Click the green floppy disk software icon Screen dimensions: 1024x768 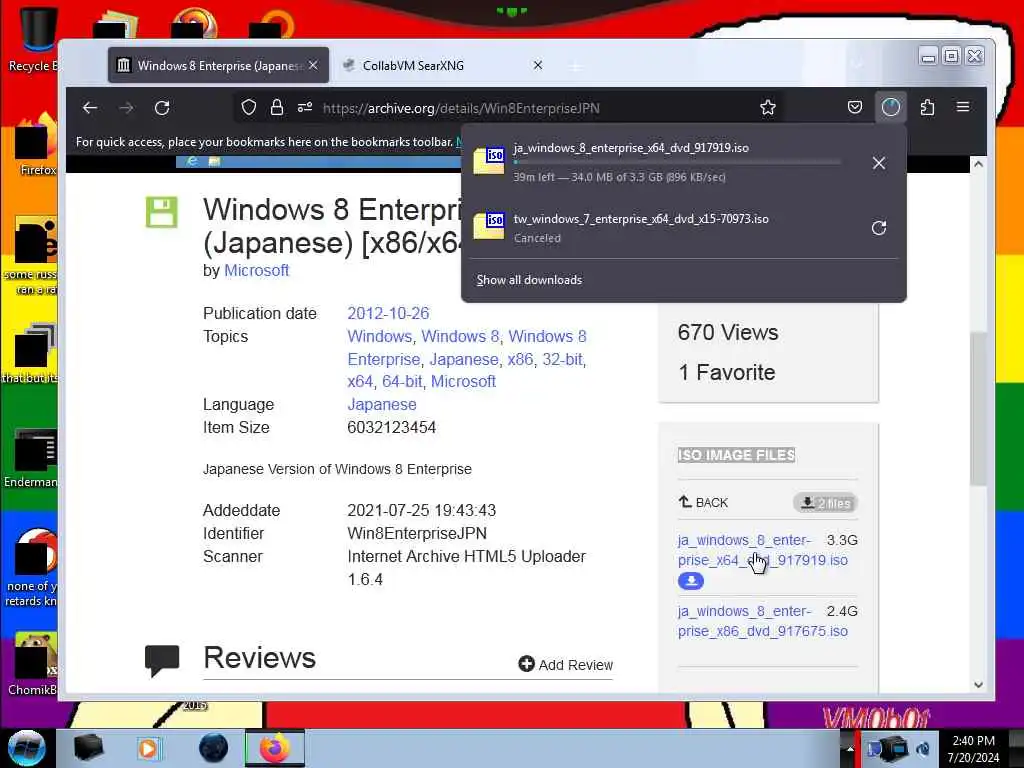pos(161,212)
